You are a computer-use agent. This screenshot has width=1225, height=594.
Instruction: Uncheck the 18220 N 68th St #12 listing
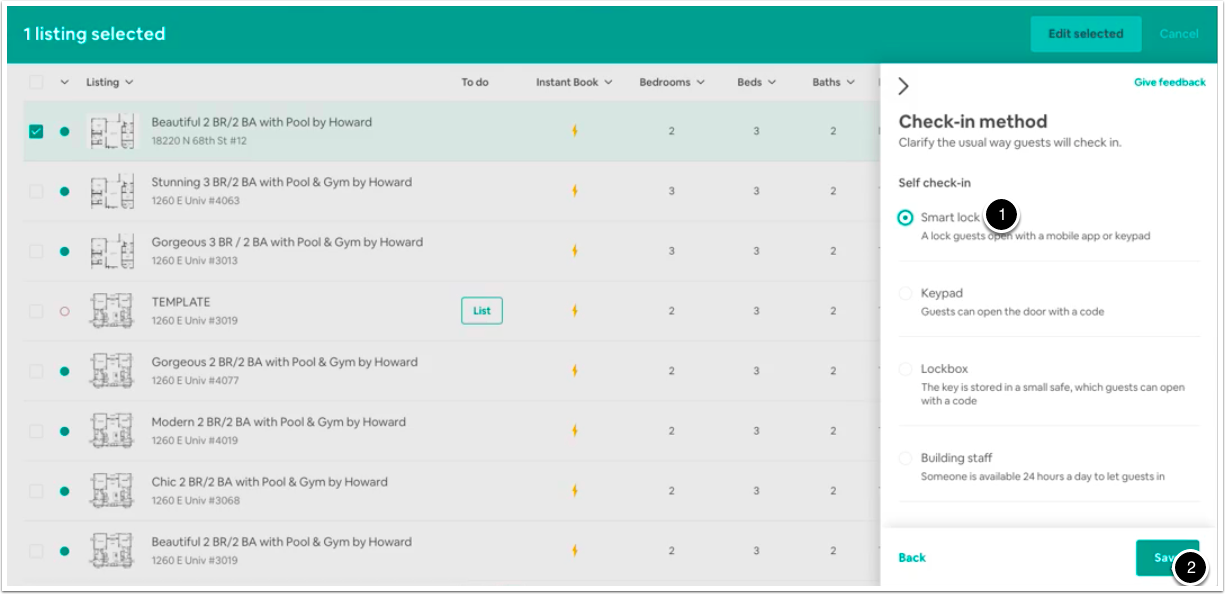pyautogui.click(x=36, y=131)
